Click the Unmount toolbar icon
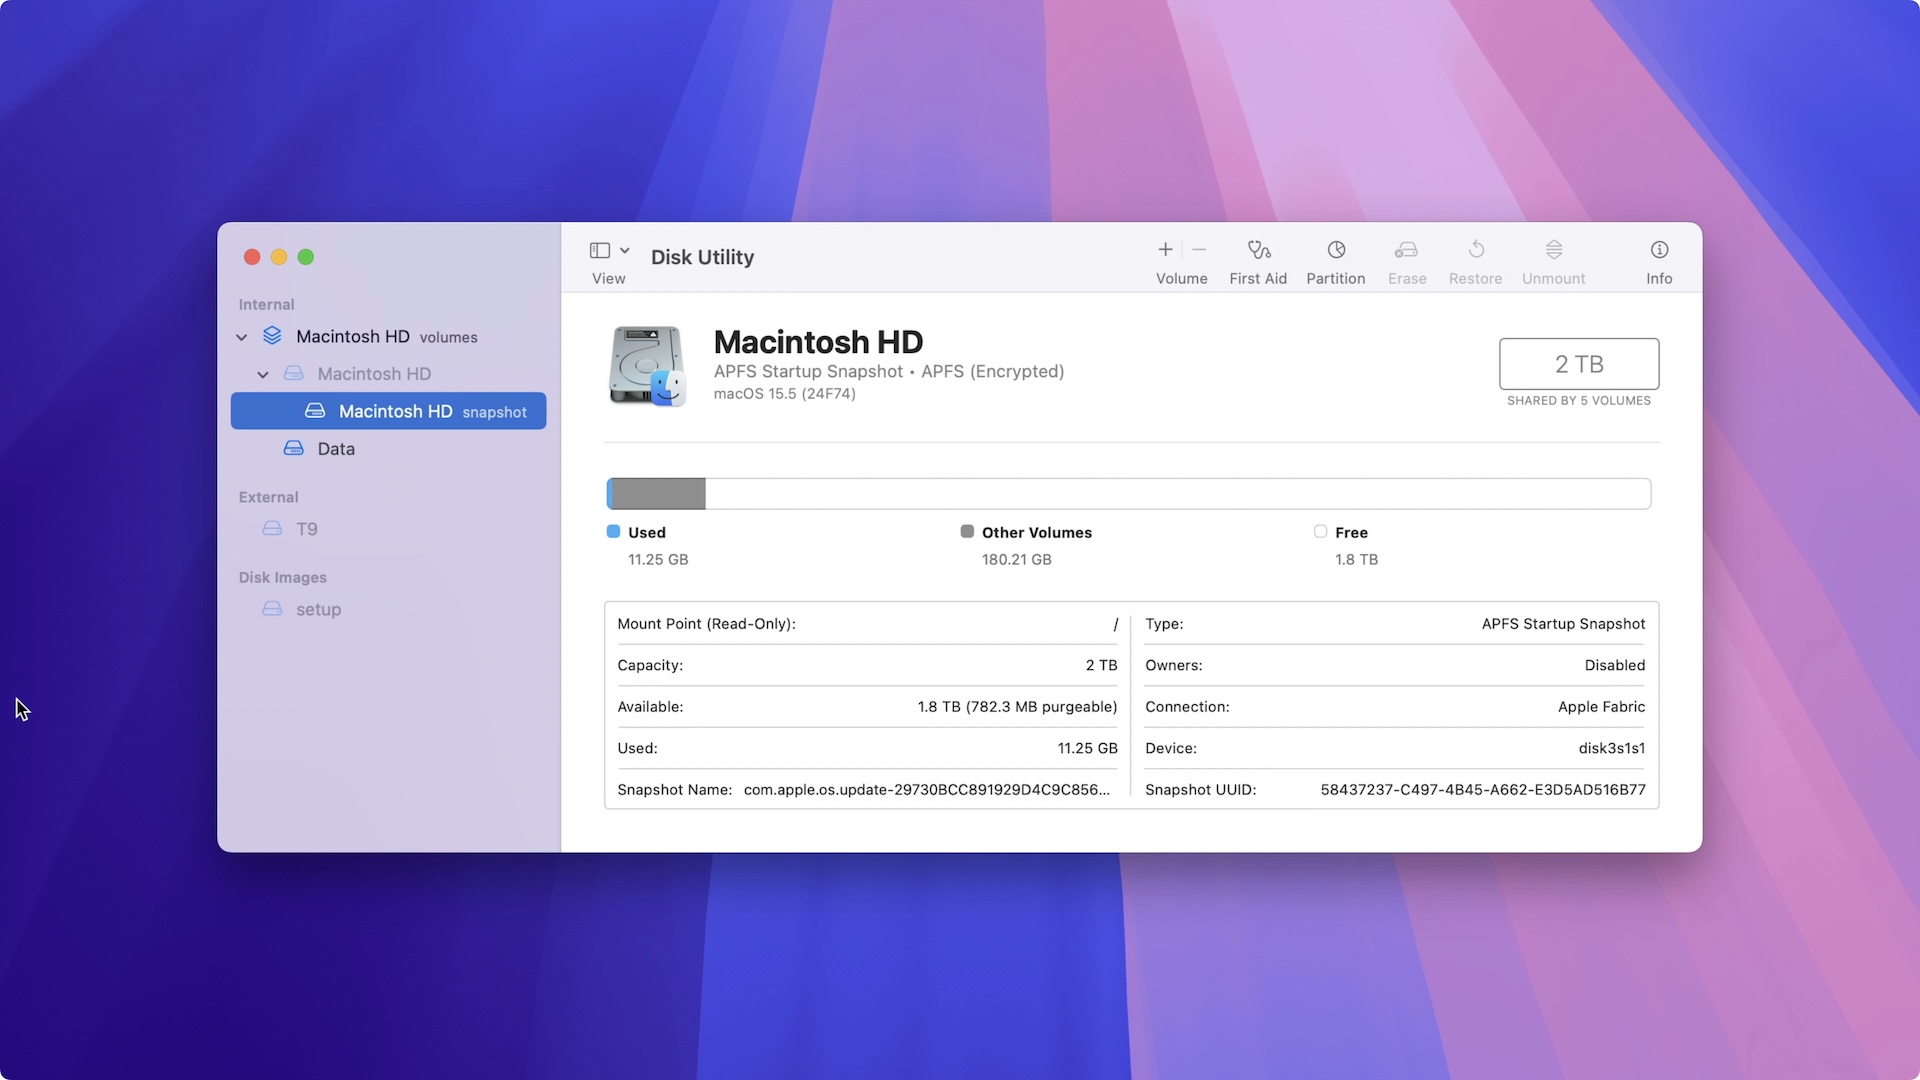The height and width of the screenshot is (1080, 1920). 1553,250
